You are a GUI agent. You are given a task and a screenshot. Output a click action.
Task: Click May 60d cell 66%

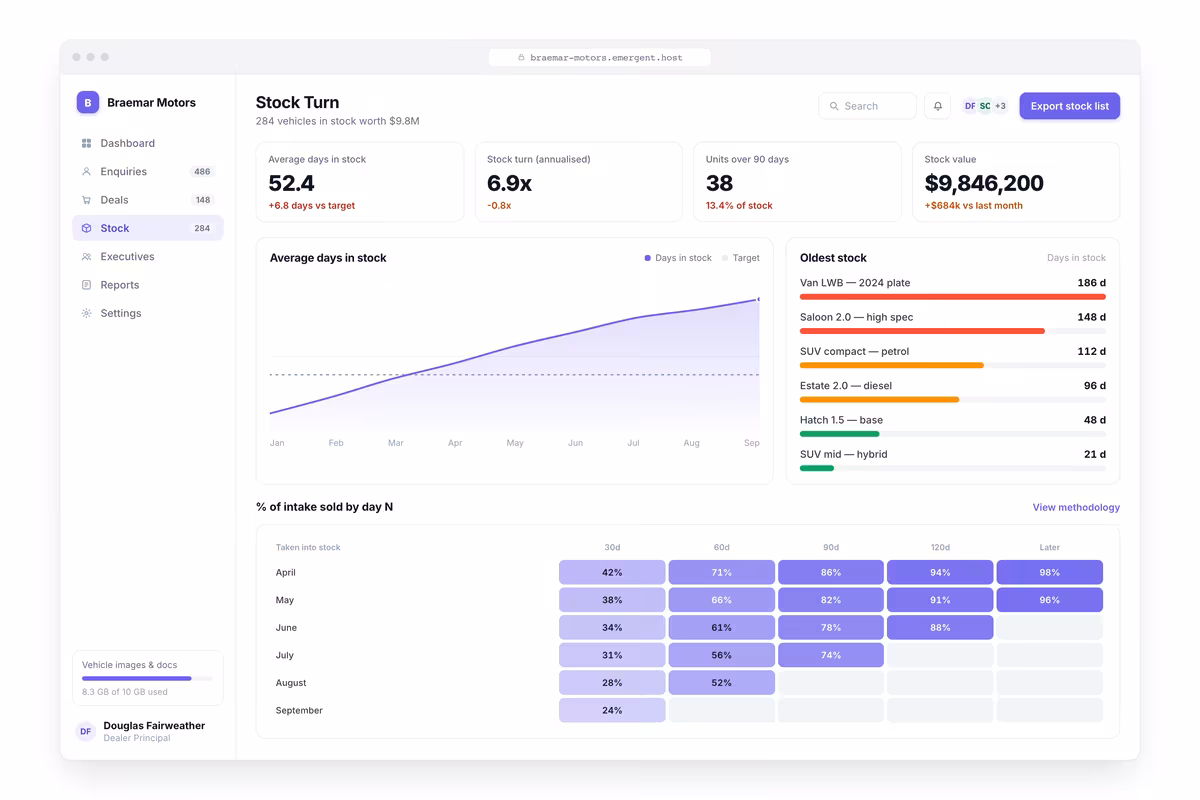pos(722,600)
